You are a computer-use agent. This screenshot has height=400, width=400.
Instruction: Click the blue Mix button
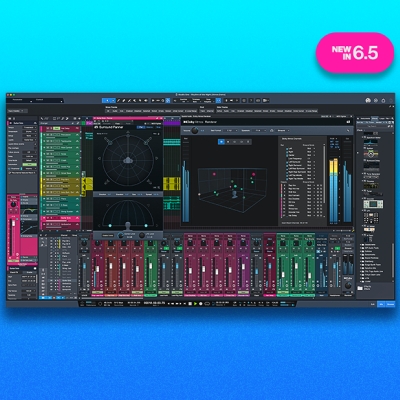pyautogui.click(x=381, y=304)
